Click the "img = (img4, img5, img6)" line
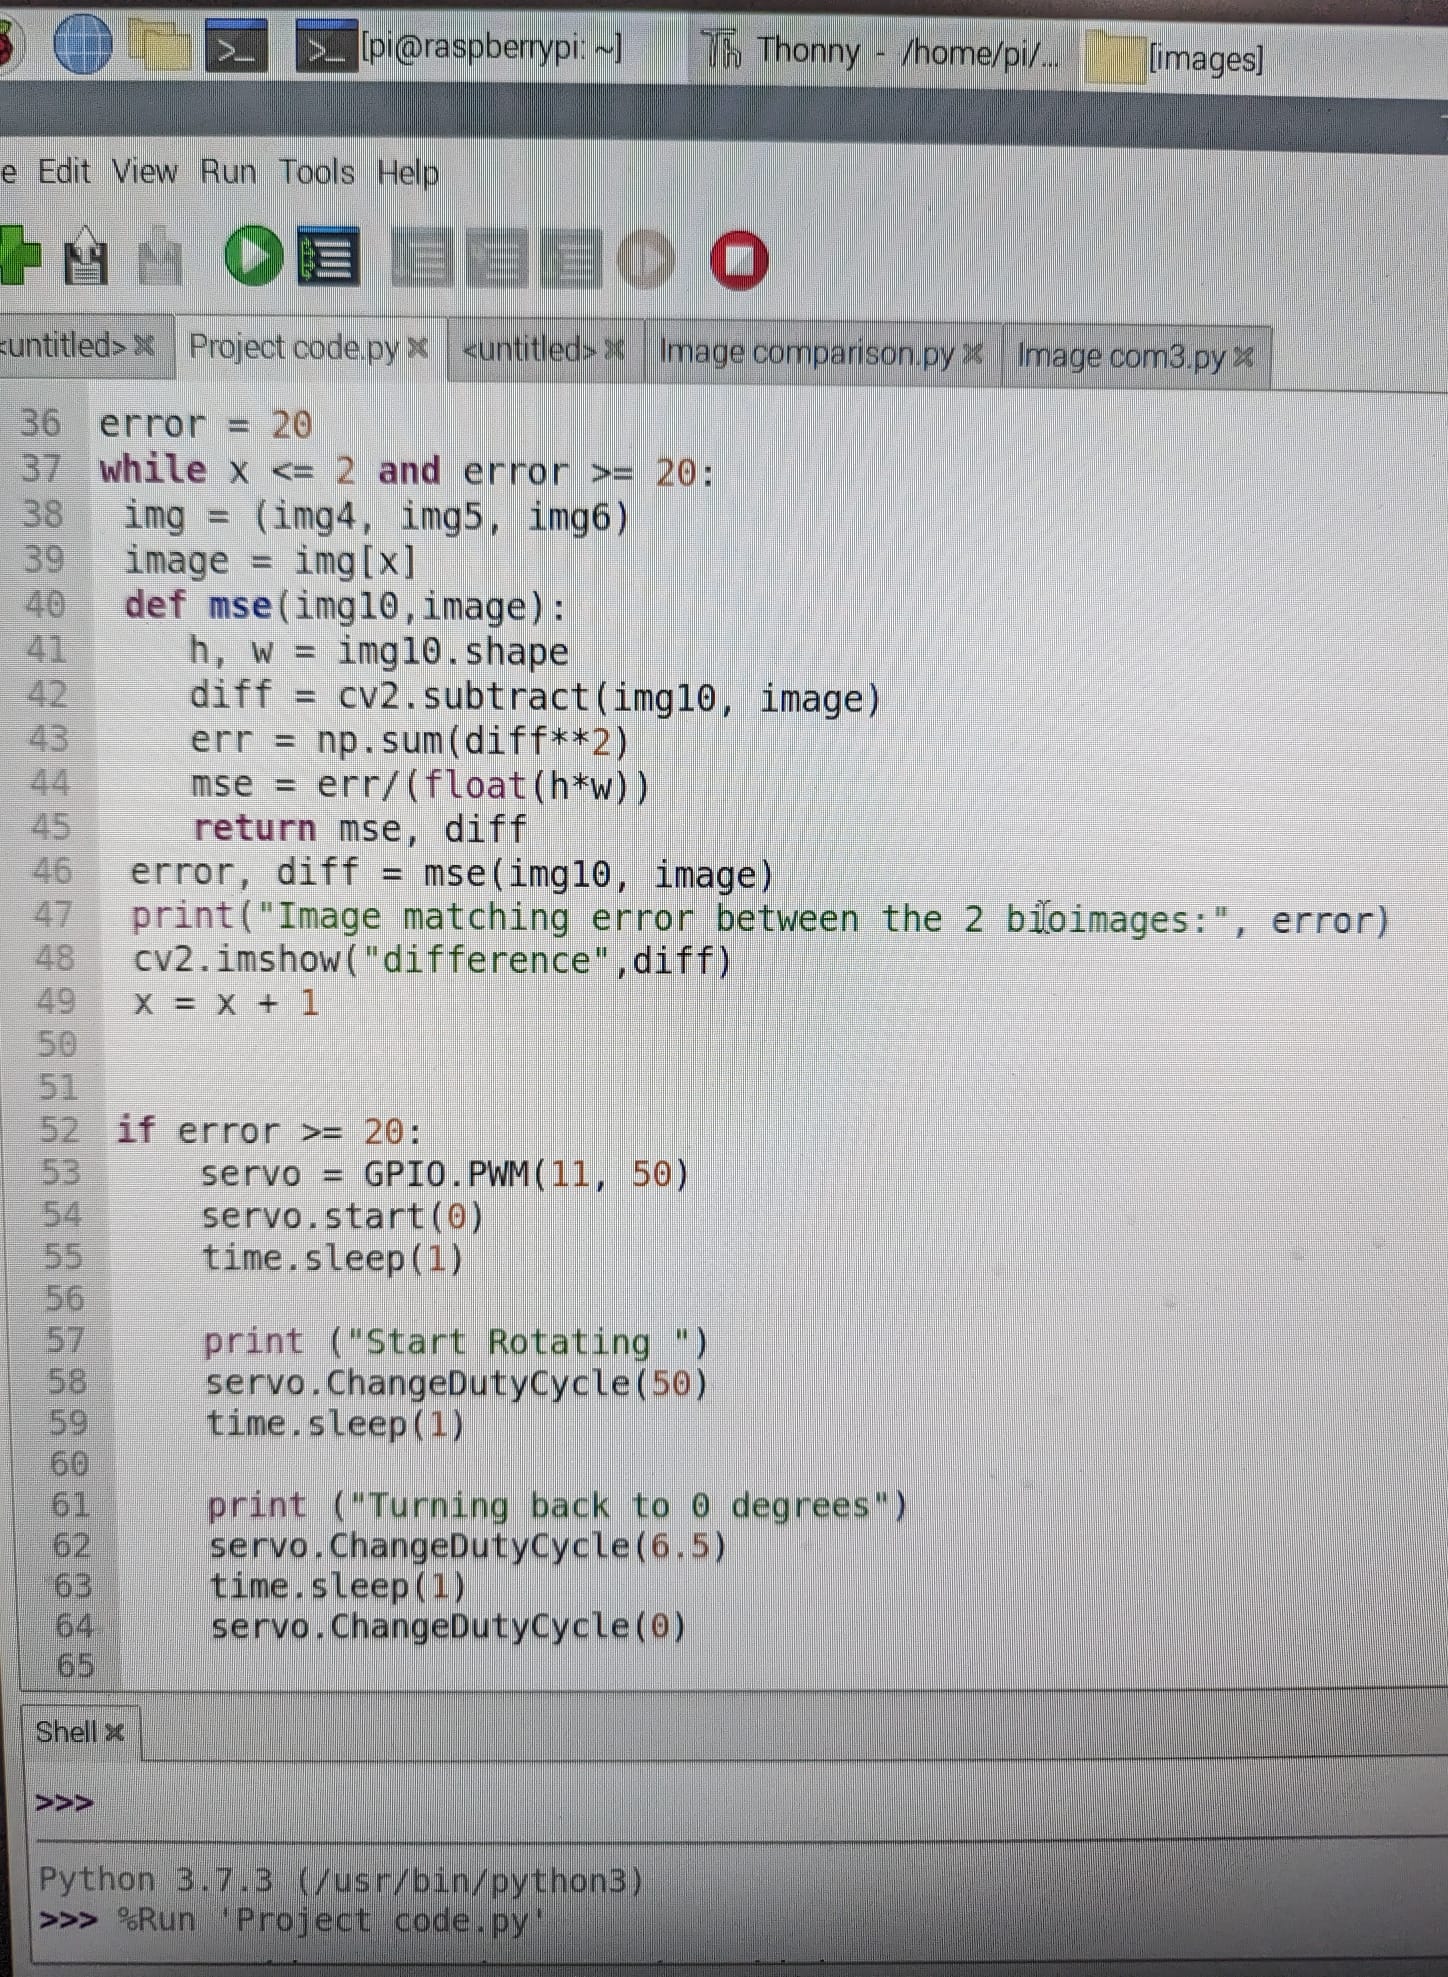The image size is (1448, 1977). click(376, 516)
